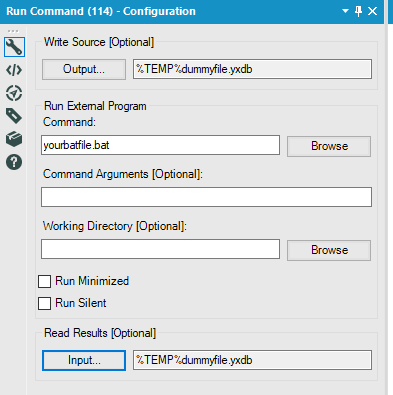
Task: Click the Input... button under Read Results
Action: [x=84, y=360]
